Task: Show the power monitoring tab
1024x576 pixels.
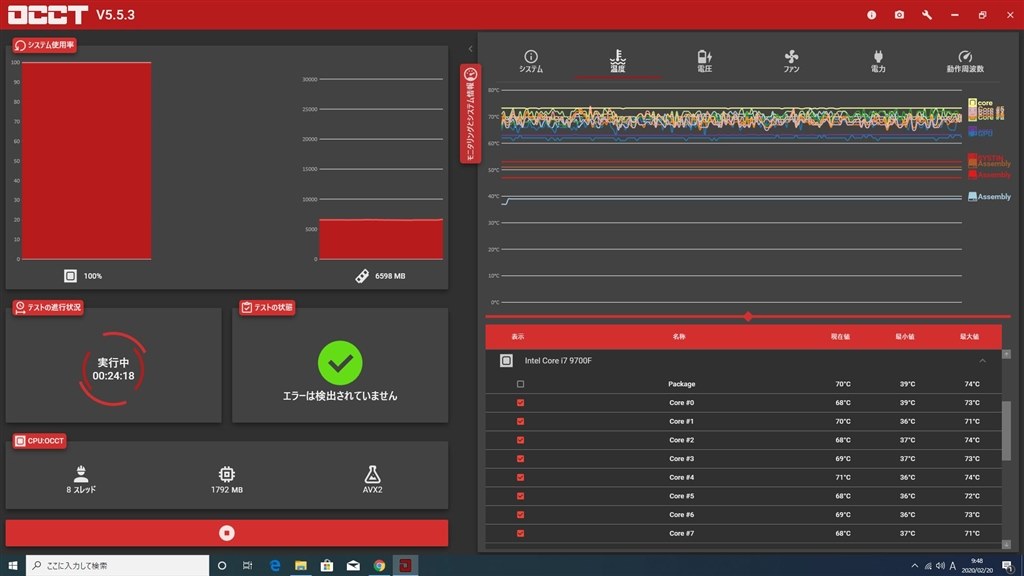Action: pyautogui.click(x=878, y=60)
